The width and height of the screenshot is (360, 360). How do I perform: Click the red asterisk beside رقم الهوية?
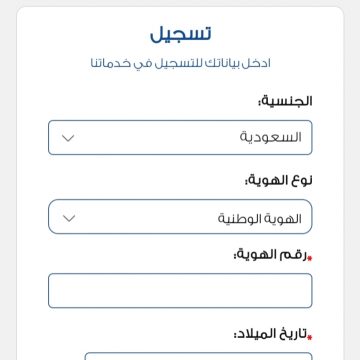tap(309, 258)
